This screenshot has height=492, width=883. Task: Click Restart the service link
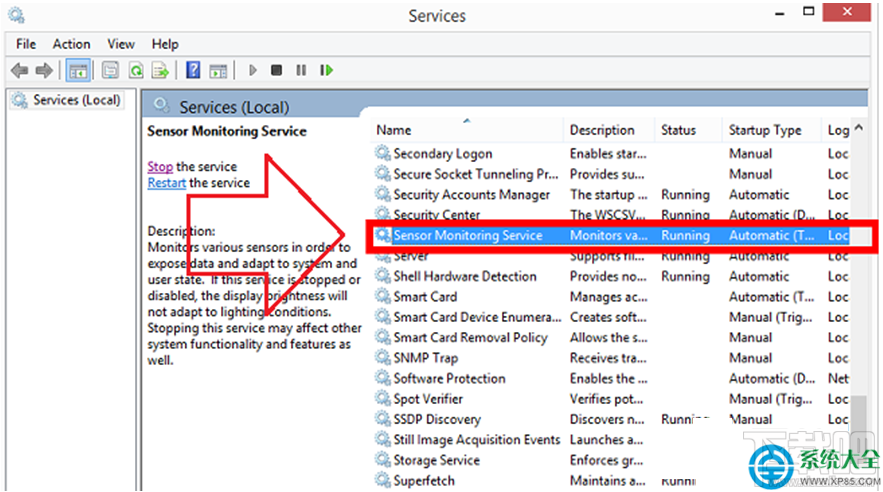point(167,183)
